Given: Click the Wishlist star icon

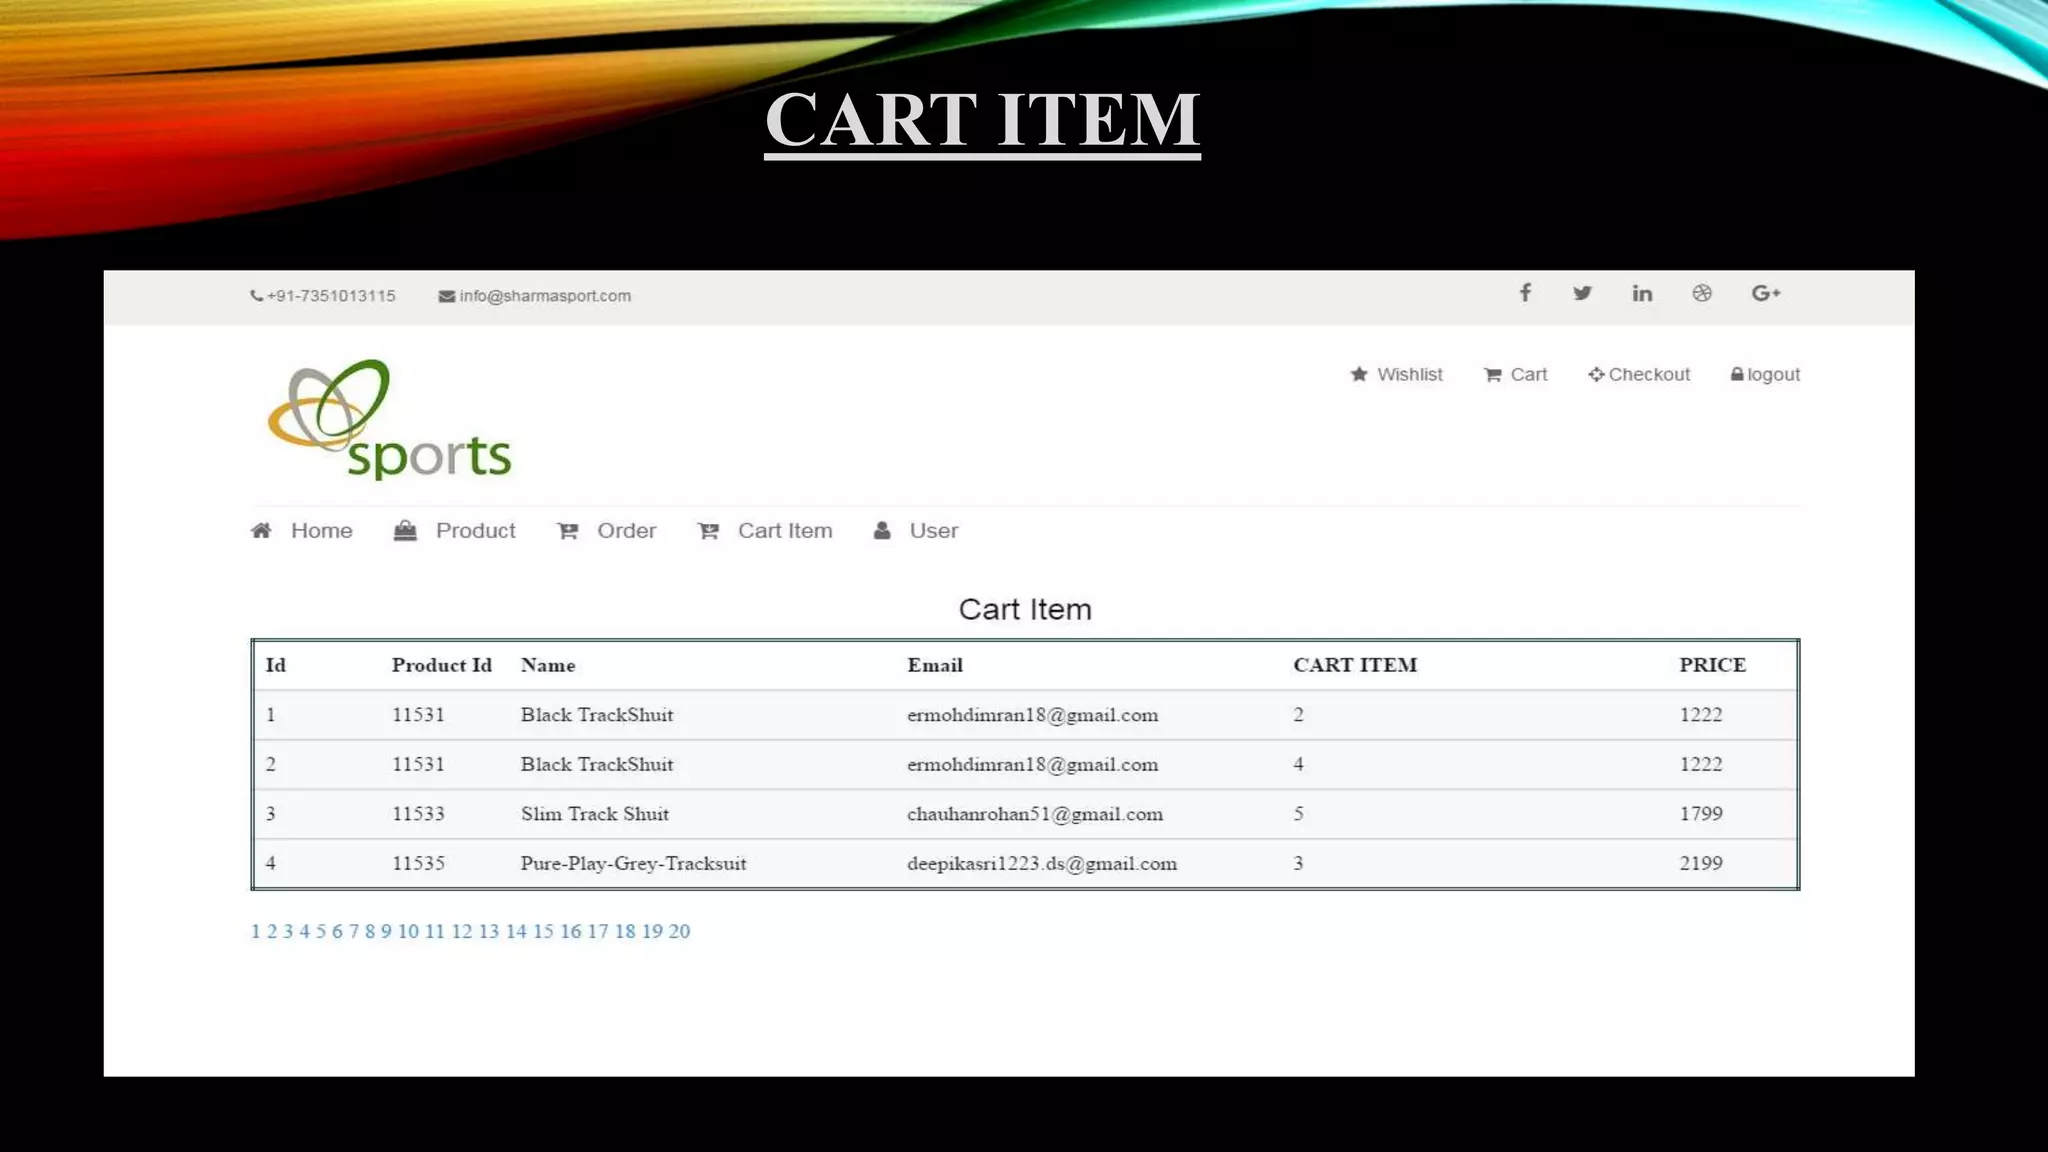Looking at the screenshot, I should tap(1359, 374).
